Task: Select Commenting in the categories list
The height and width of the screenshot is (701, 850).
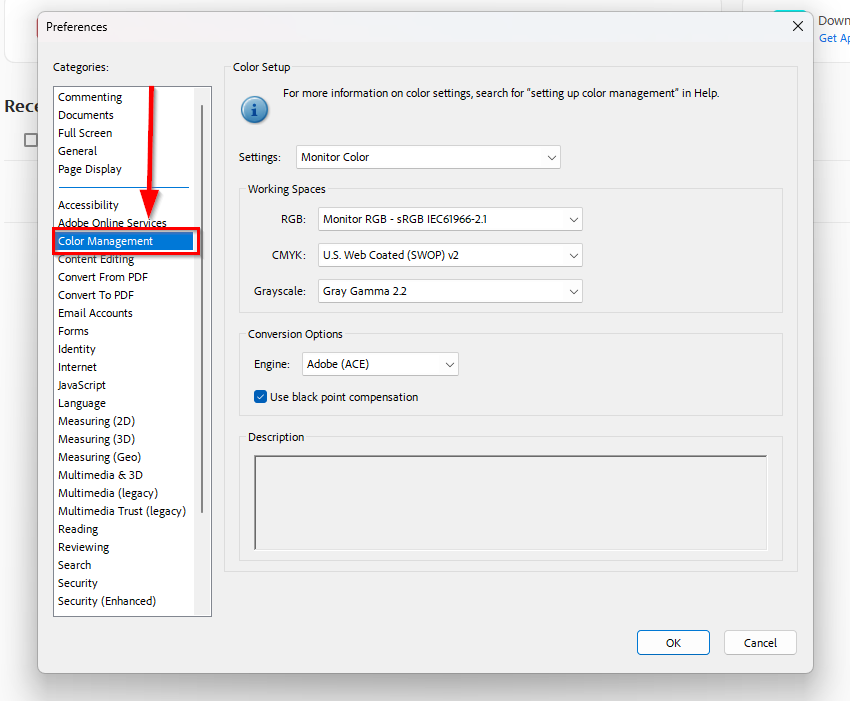Action: pyautogui.click(x=90, y=97)
